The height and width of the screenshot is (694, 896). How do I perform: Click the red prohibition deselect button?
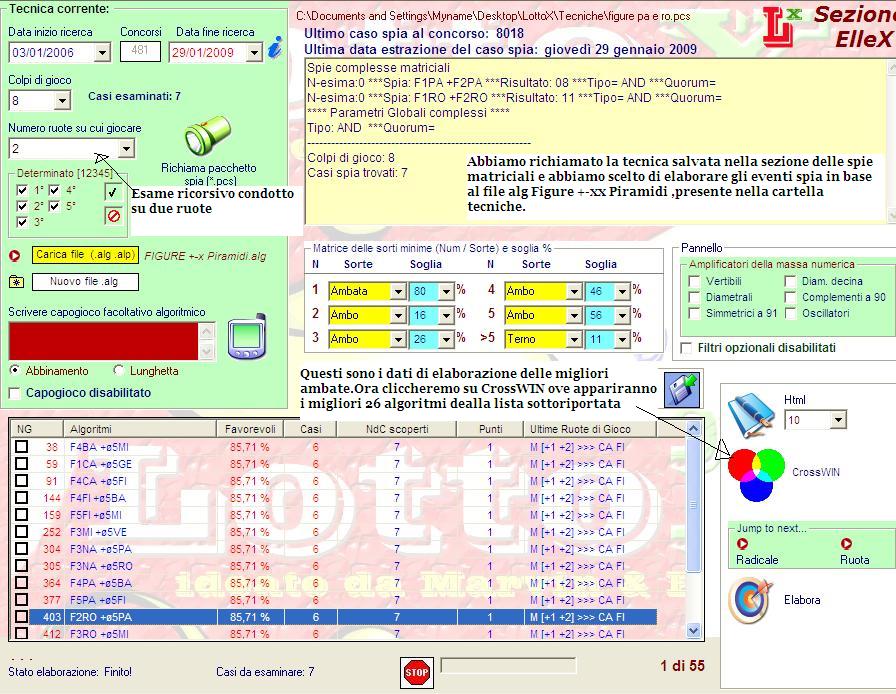tap(114, 216)
